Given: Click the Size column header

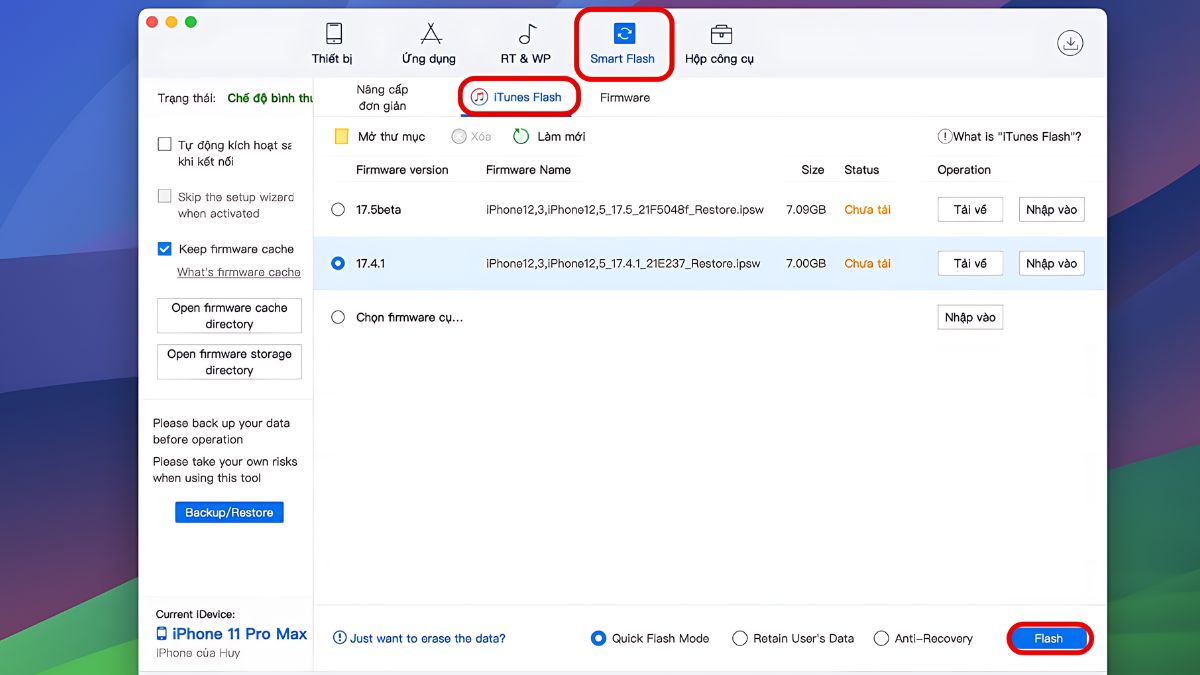Looking at the screenshot, I should pos(812,170).
